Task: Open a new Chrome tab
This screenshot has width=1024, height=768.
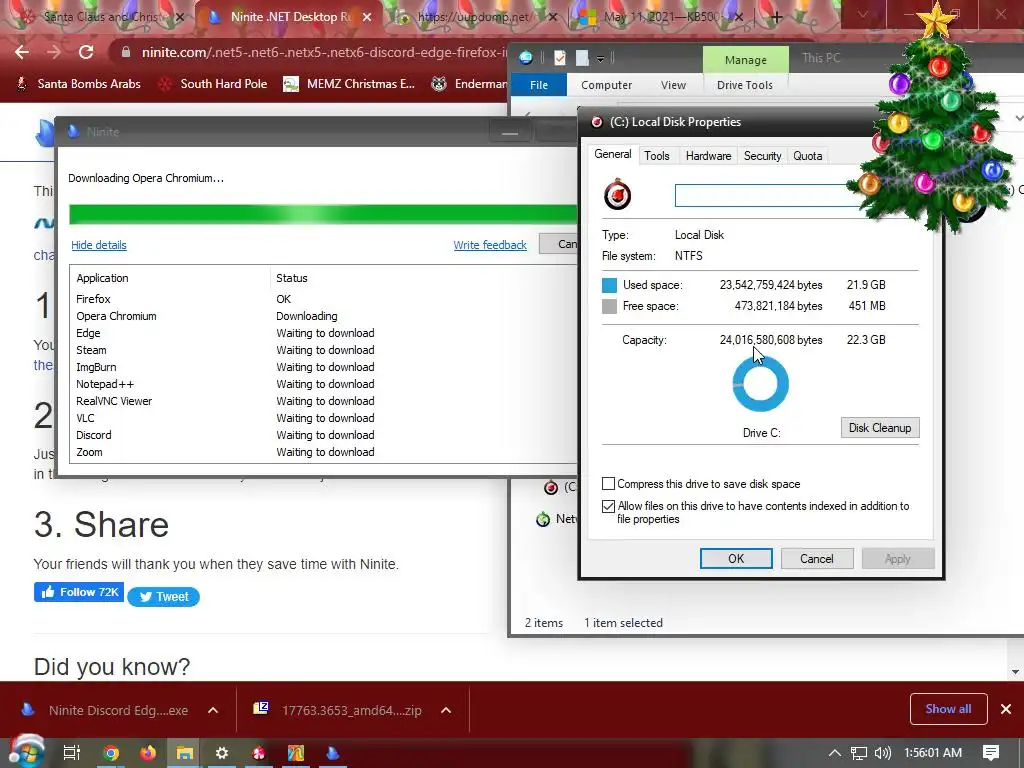Action: (x=776, y=18)
